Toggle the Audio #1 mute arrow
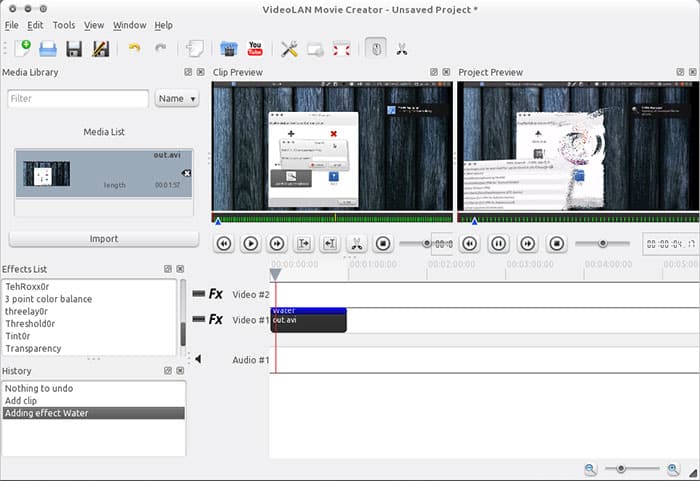Image resolution: width=700 pixels, height=481 pixels. click(198, 359)
